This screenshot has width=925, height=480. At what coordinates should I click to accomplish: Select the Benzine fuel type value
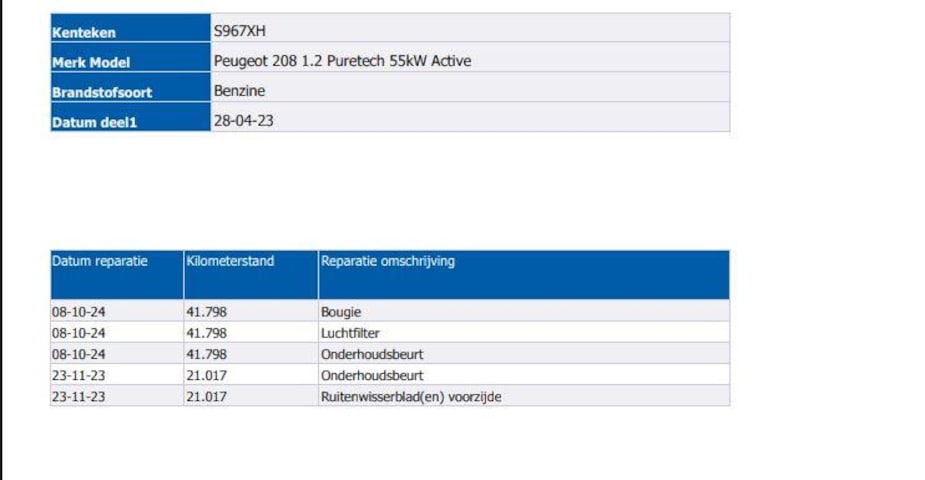pyautogui.click(x=240, y=91)
